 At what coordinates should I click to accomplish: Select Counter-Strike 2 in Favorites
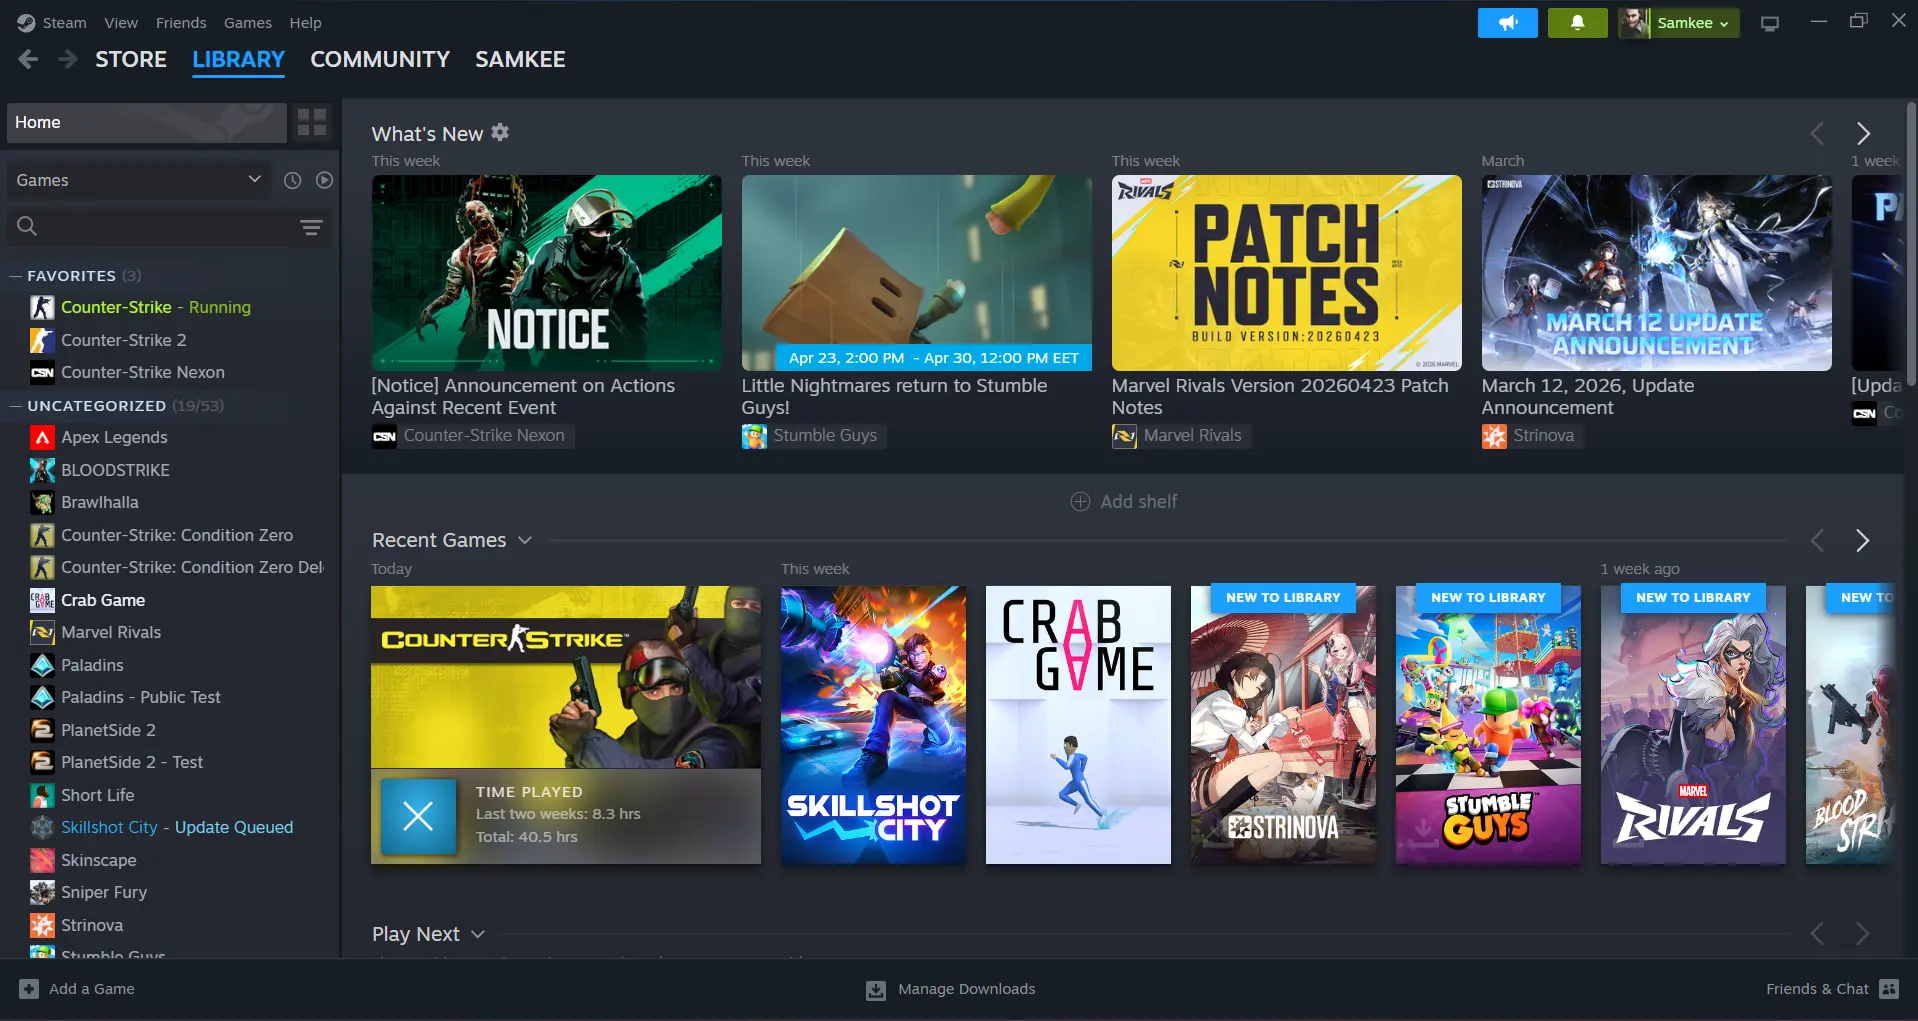[x=123, y=340]
